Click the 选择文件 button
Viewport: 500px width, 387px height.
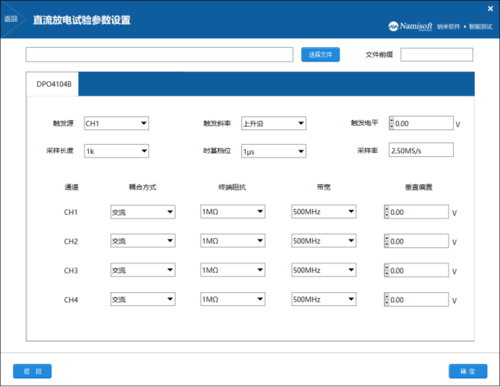pos(320,55)
